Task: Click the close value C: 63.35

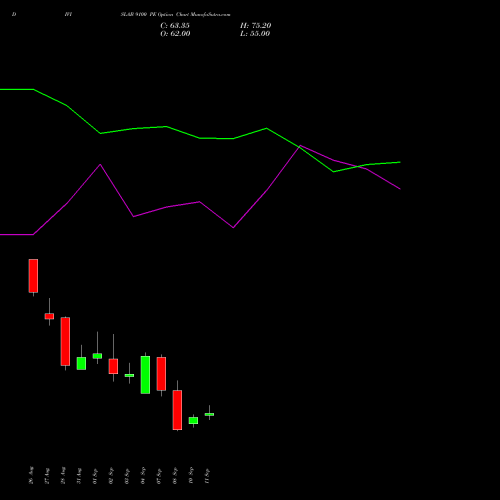Action: 175,25
